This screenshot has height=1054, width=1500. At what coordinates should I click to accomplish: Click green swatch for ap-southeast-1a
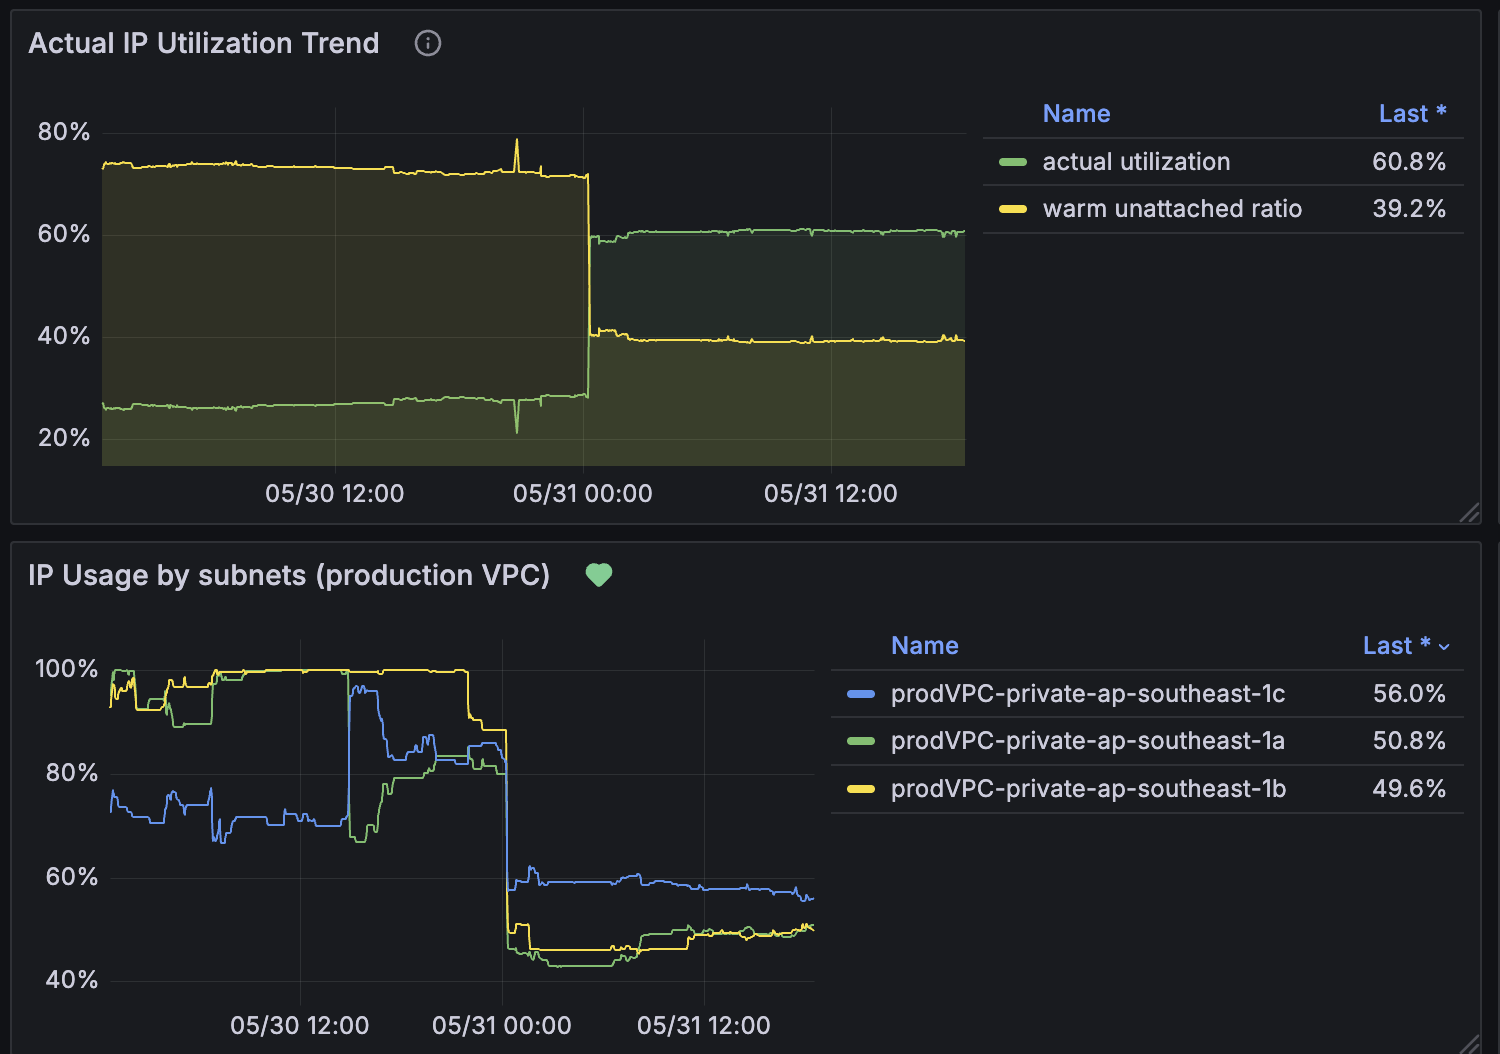(861, 741)
